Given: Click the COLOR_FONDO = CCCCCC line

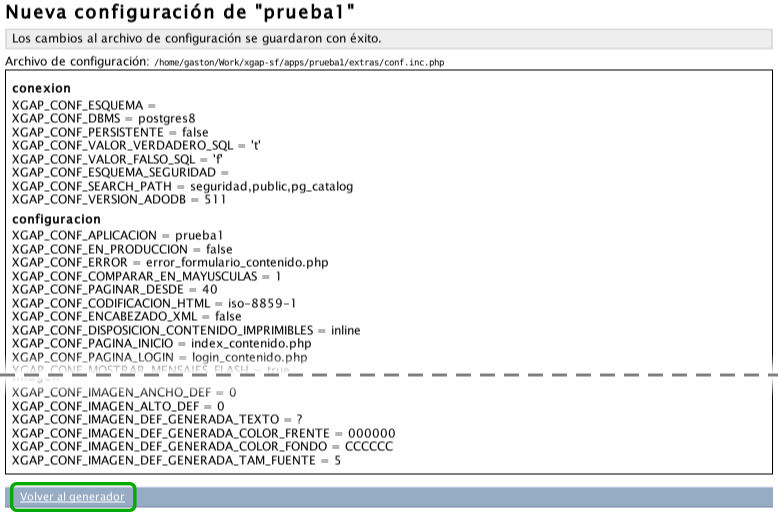Looking at the screenshot, I should coord(202,446).
